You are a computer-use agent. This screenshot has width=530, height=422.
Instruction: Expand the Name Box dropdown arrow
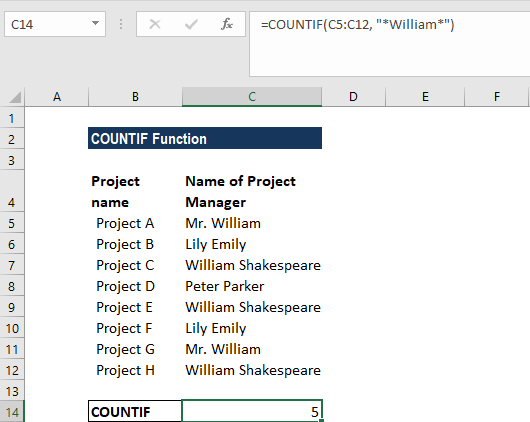[95, 24]
